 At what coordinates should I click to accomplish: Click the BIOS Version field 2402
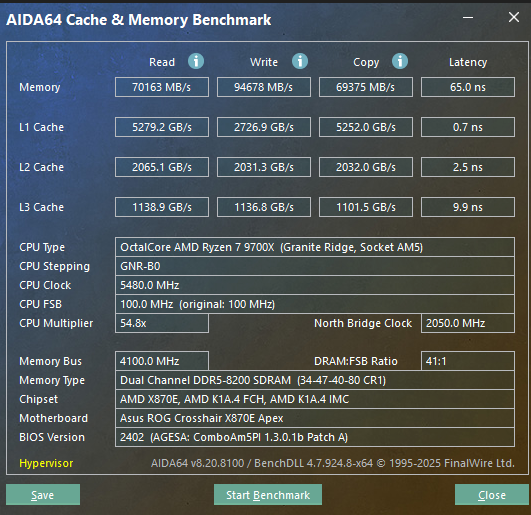coord(315,437)
